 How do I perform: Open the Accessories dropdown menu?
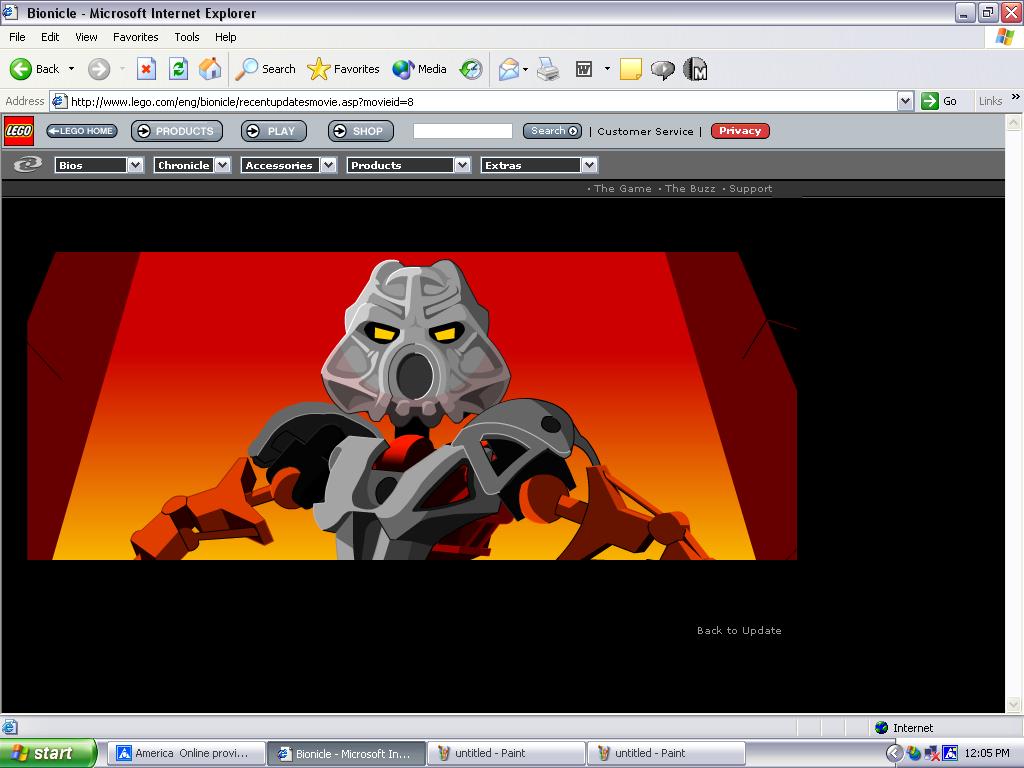coord(328,165)
